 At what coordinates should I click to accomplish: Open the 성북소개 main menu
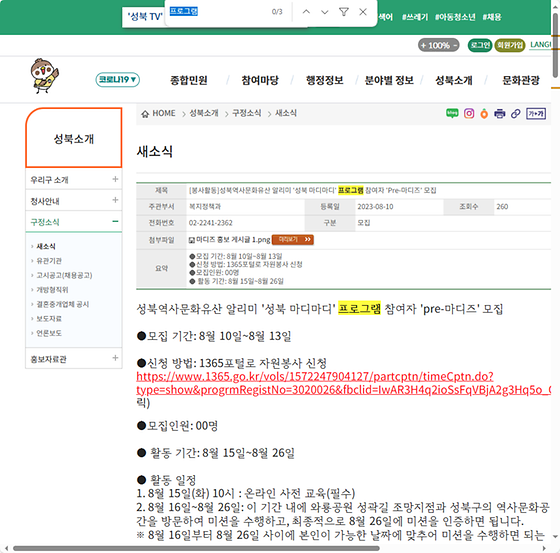pos(454,80)
